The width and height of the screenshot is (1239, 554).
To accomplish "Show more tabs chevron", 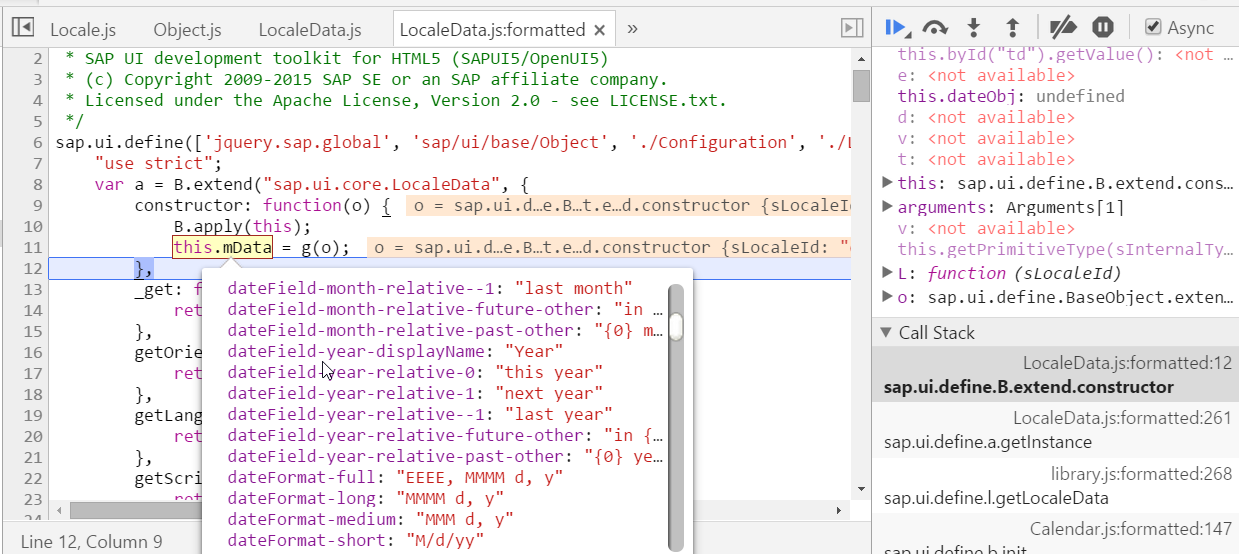I will tap(632, 28).
